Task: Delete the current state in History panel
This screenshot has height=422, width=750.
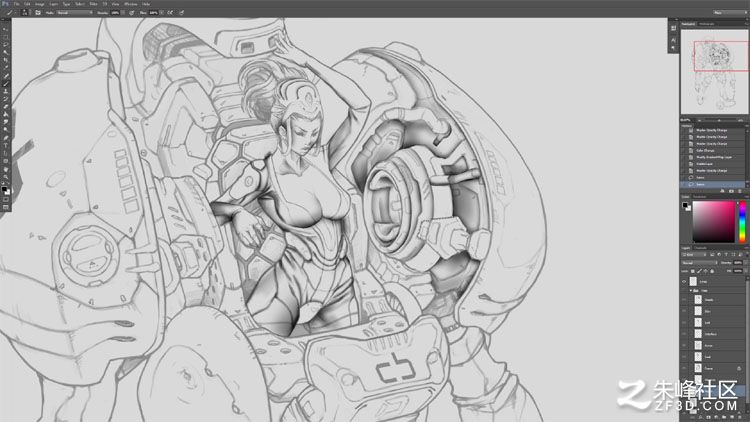Action: click(x=739, y=191)
